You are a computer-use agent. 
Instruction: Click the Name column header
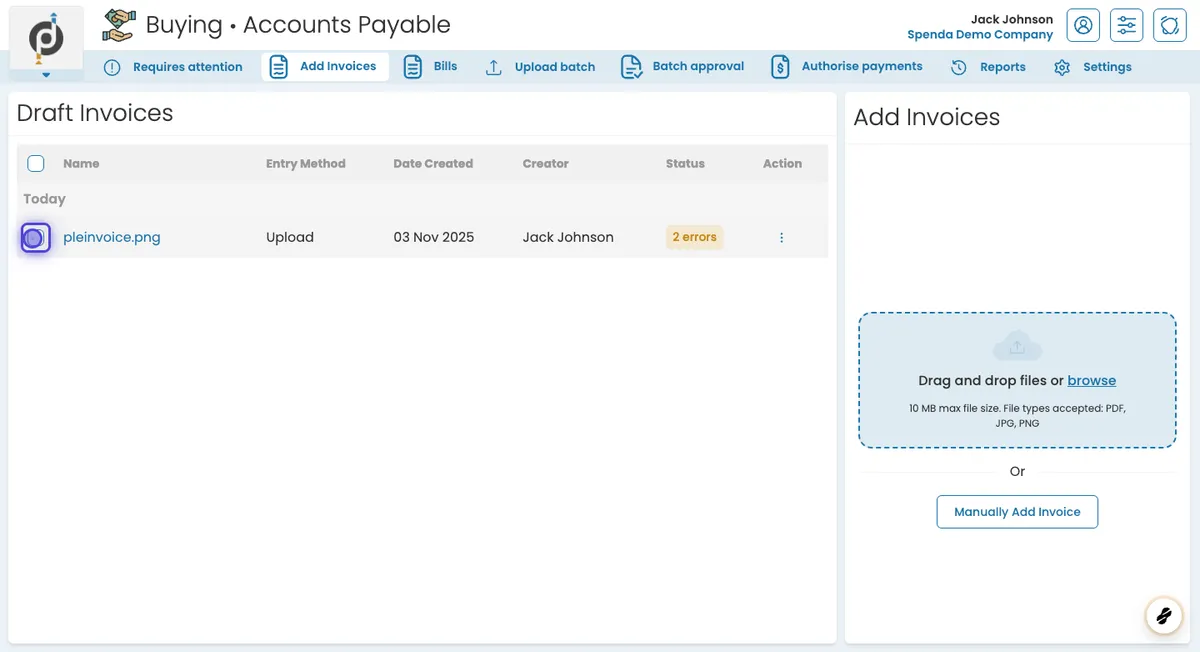click(x=81, y=163)
